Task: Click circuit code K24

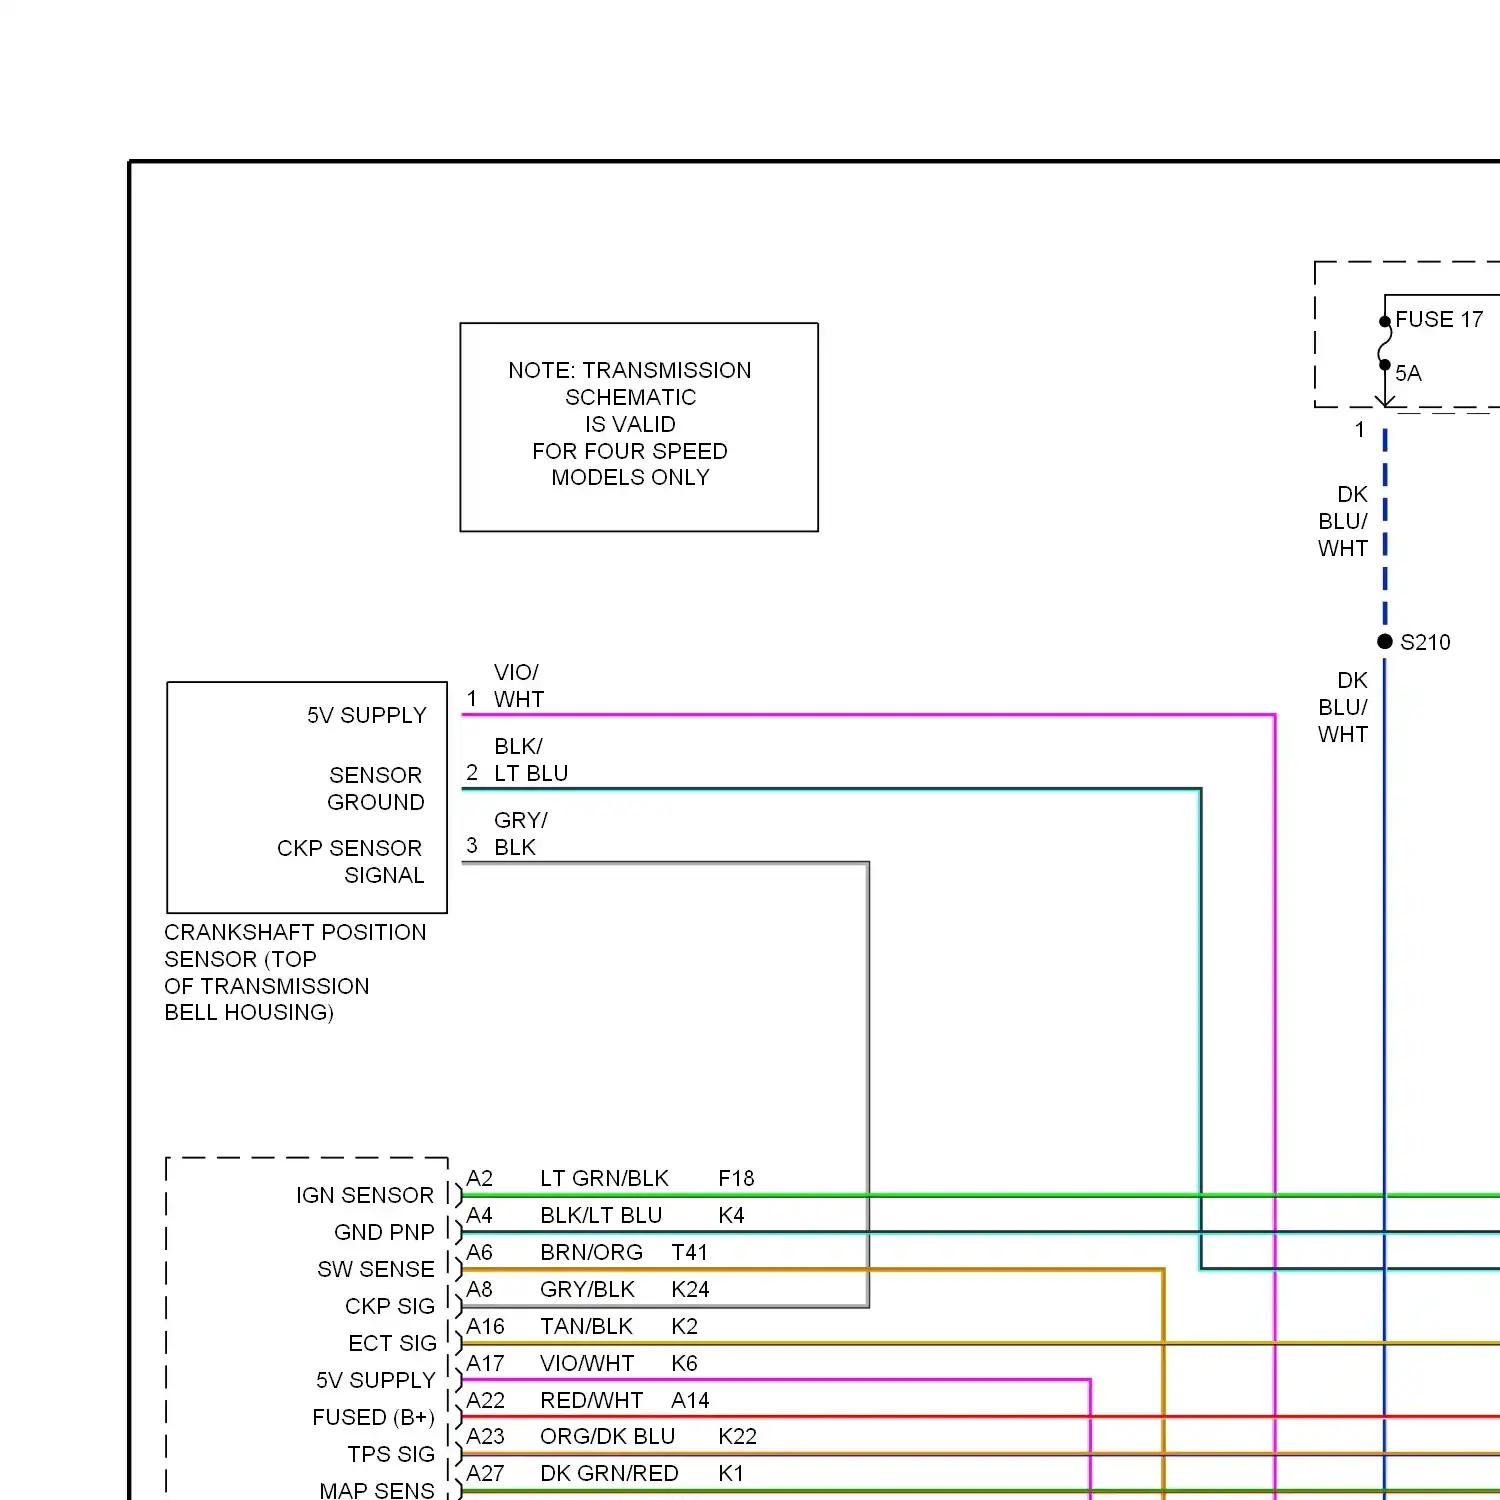Action: coord(690,1289)
